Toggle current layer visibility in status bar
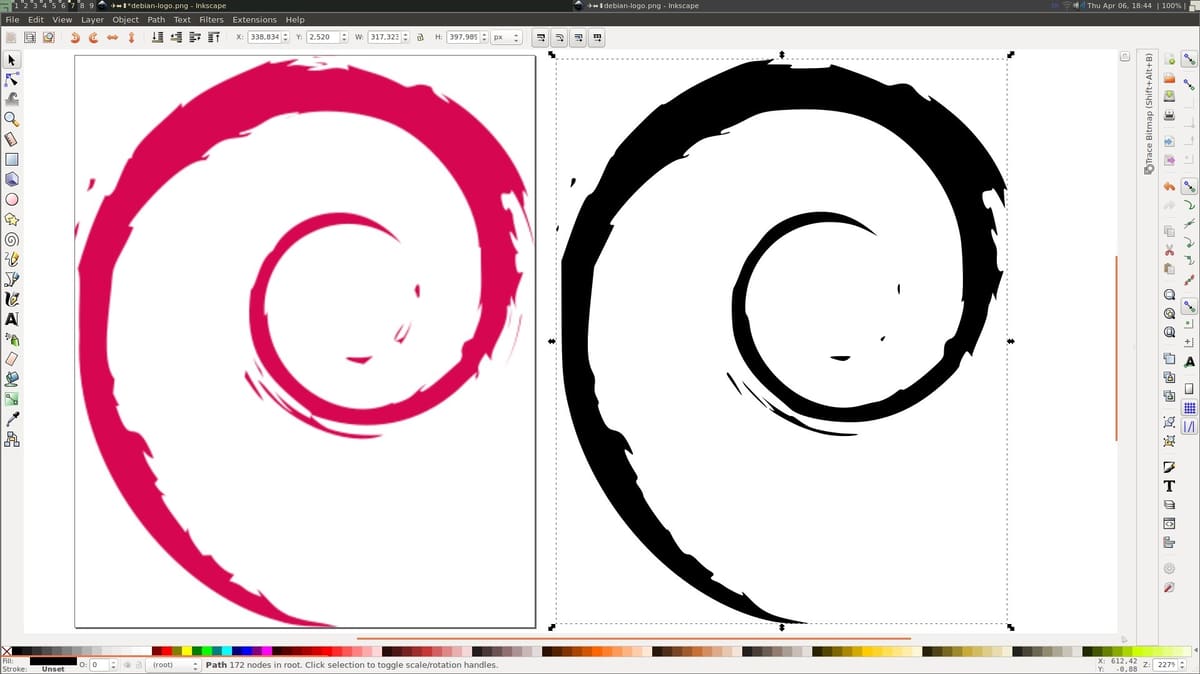 pyautogui.click(x=126, y=664)
